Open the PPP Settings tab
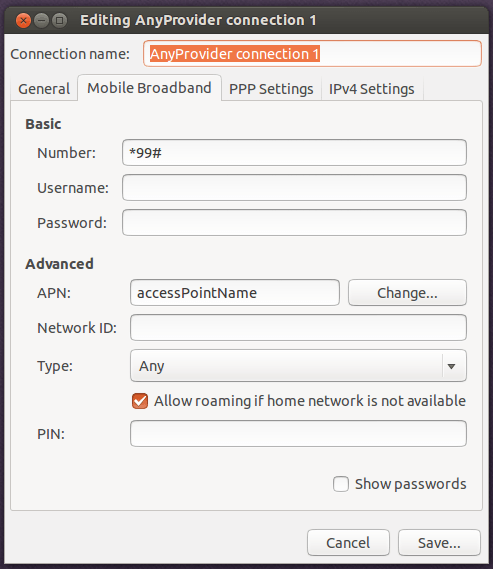 click(x=271, y=89)
